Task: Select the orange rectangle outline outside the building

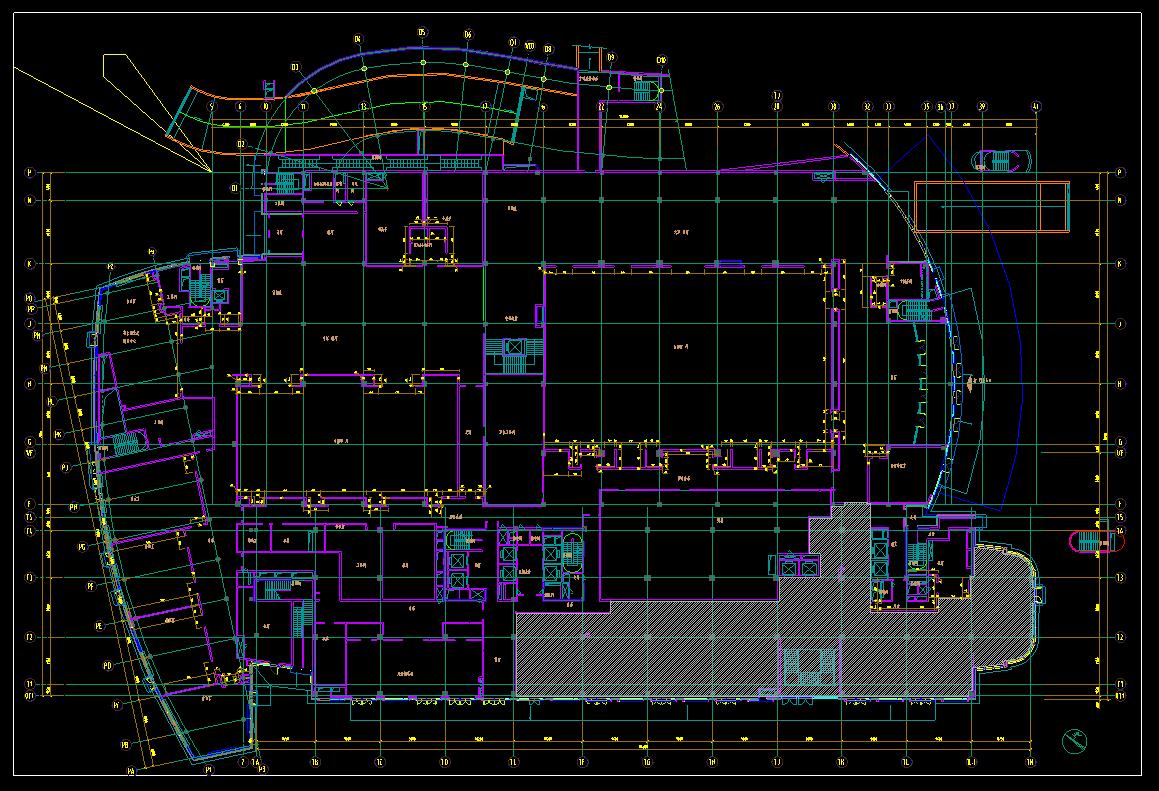Action: [992, 206]
